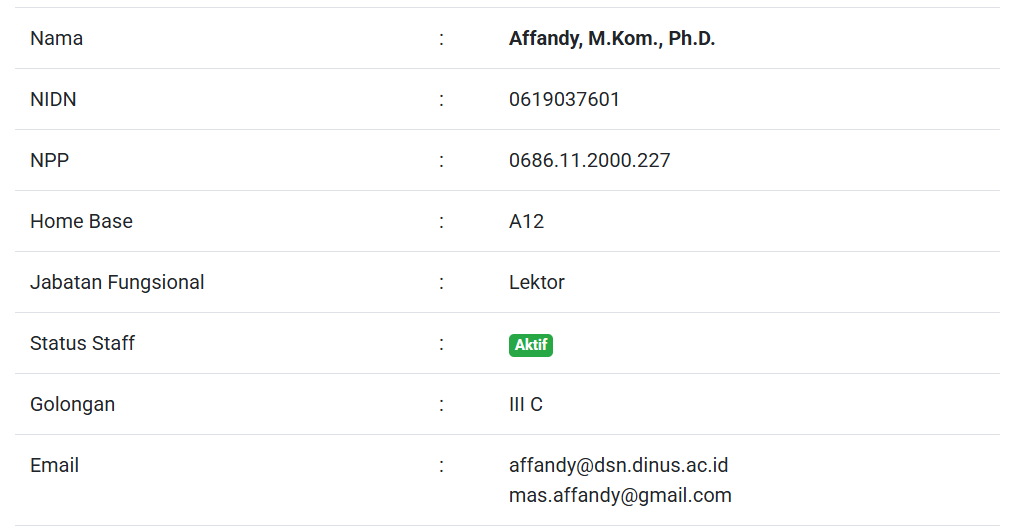Click the Nama field label
The height and width of the screenshot is (529, 1018).
(x=57, y=39)
